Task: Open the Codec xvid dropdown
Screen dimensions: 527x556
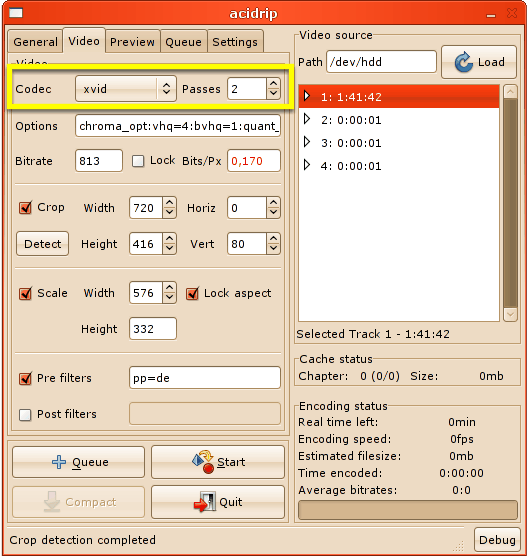Action: pos(126,89)
